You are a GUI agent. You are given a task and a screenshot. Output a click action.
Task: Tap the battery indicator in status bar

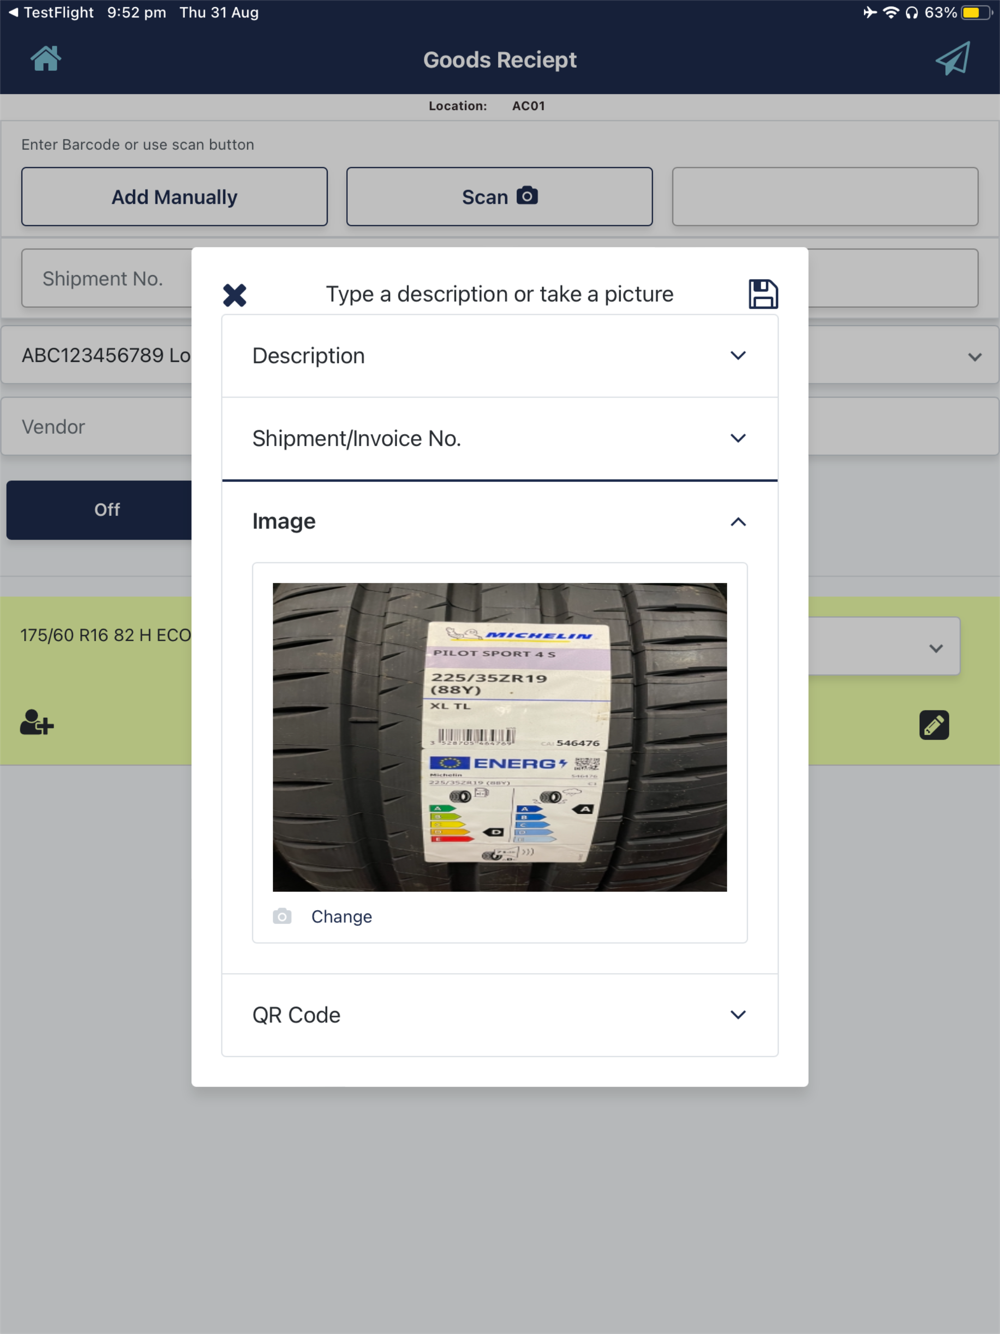coord(976,12)
